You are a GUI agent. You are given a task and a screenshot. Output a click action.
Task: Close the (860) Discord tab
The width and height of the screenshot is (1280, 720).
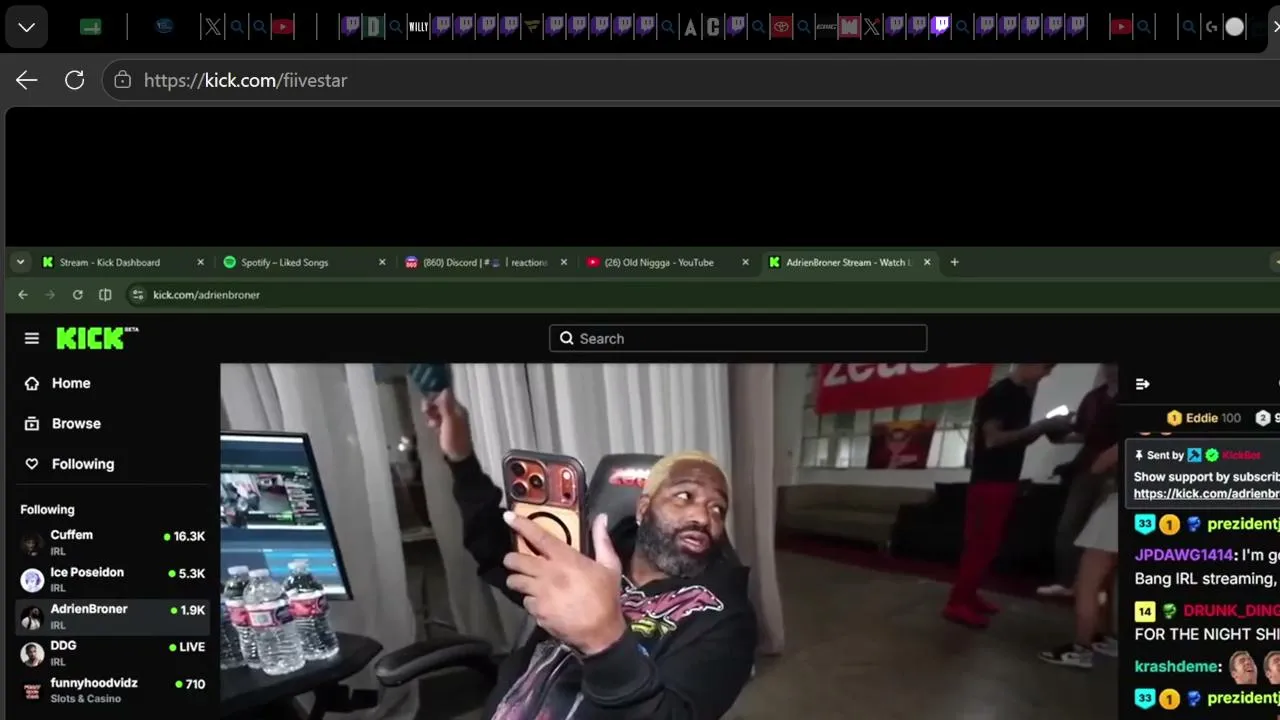(x=564, y=262)
